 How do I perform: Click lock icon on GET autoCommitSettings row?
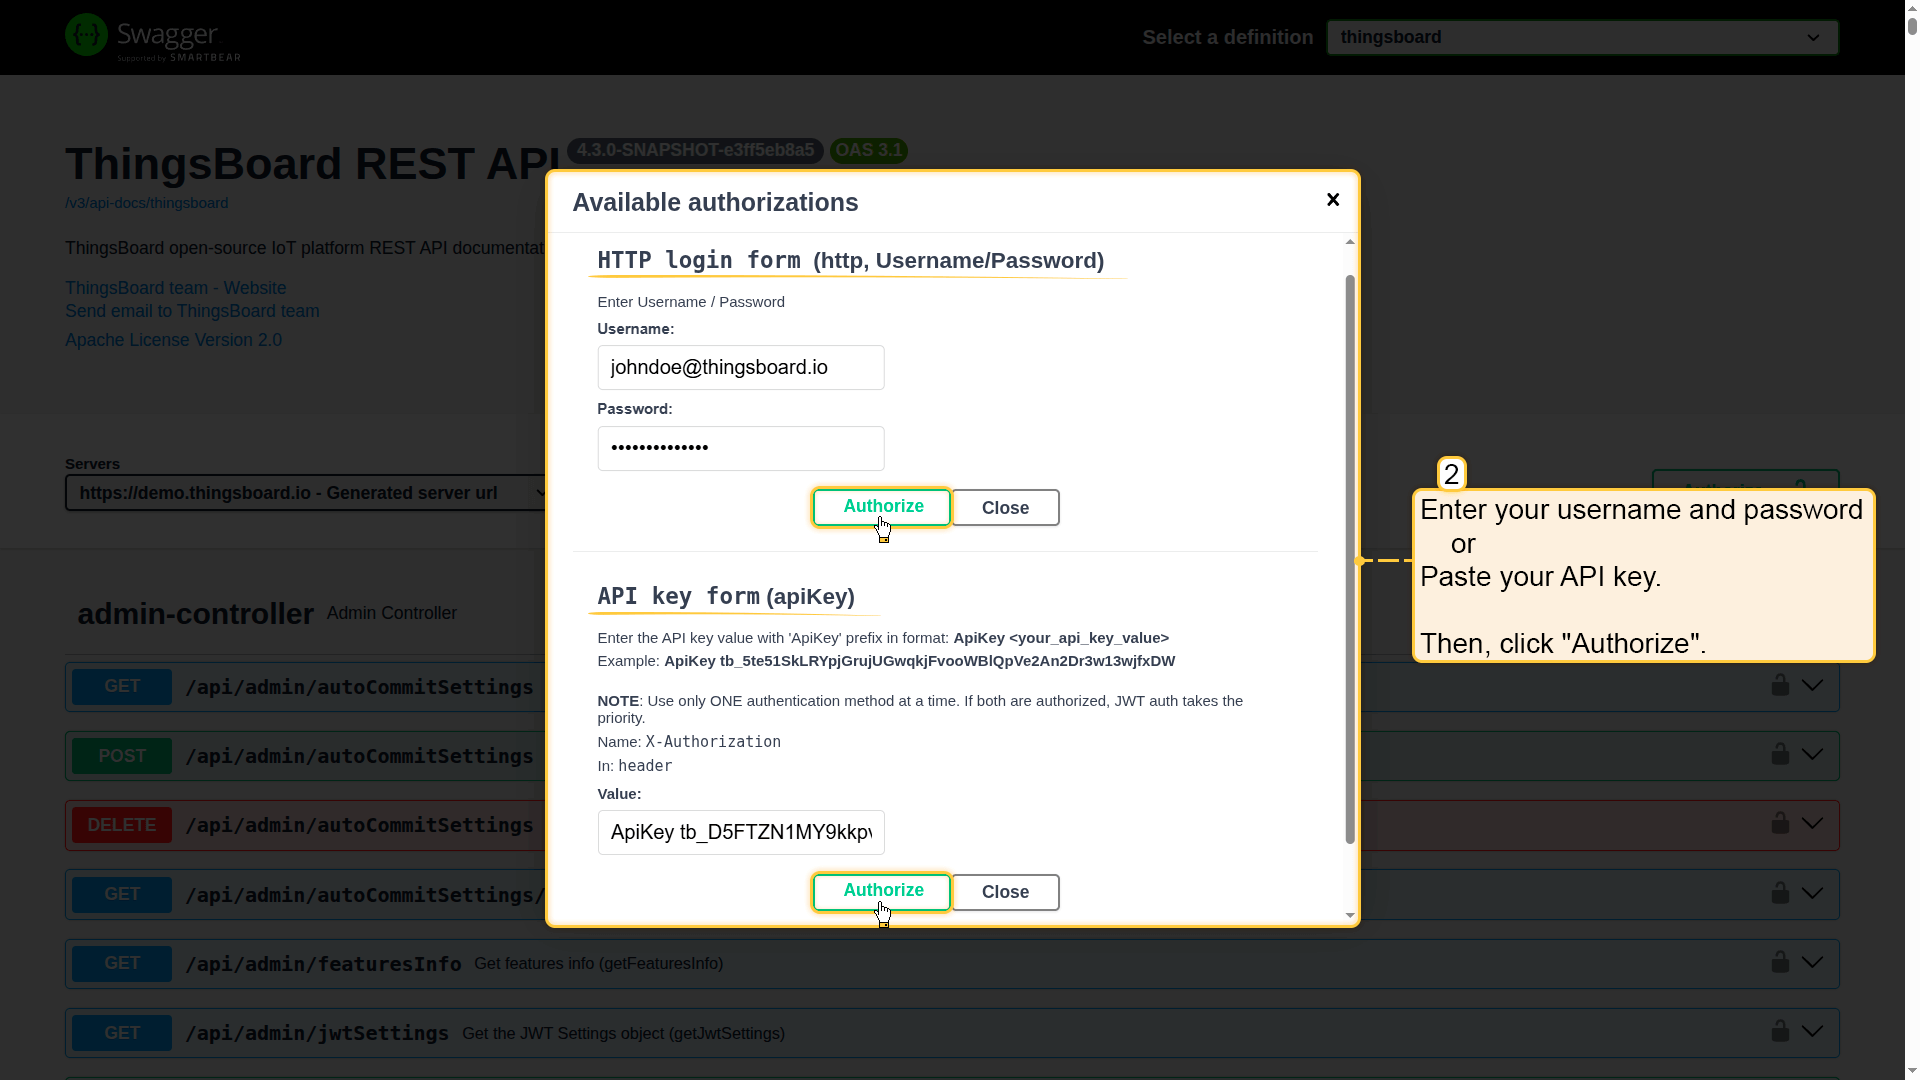(x=1780, y=685)
